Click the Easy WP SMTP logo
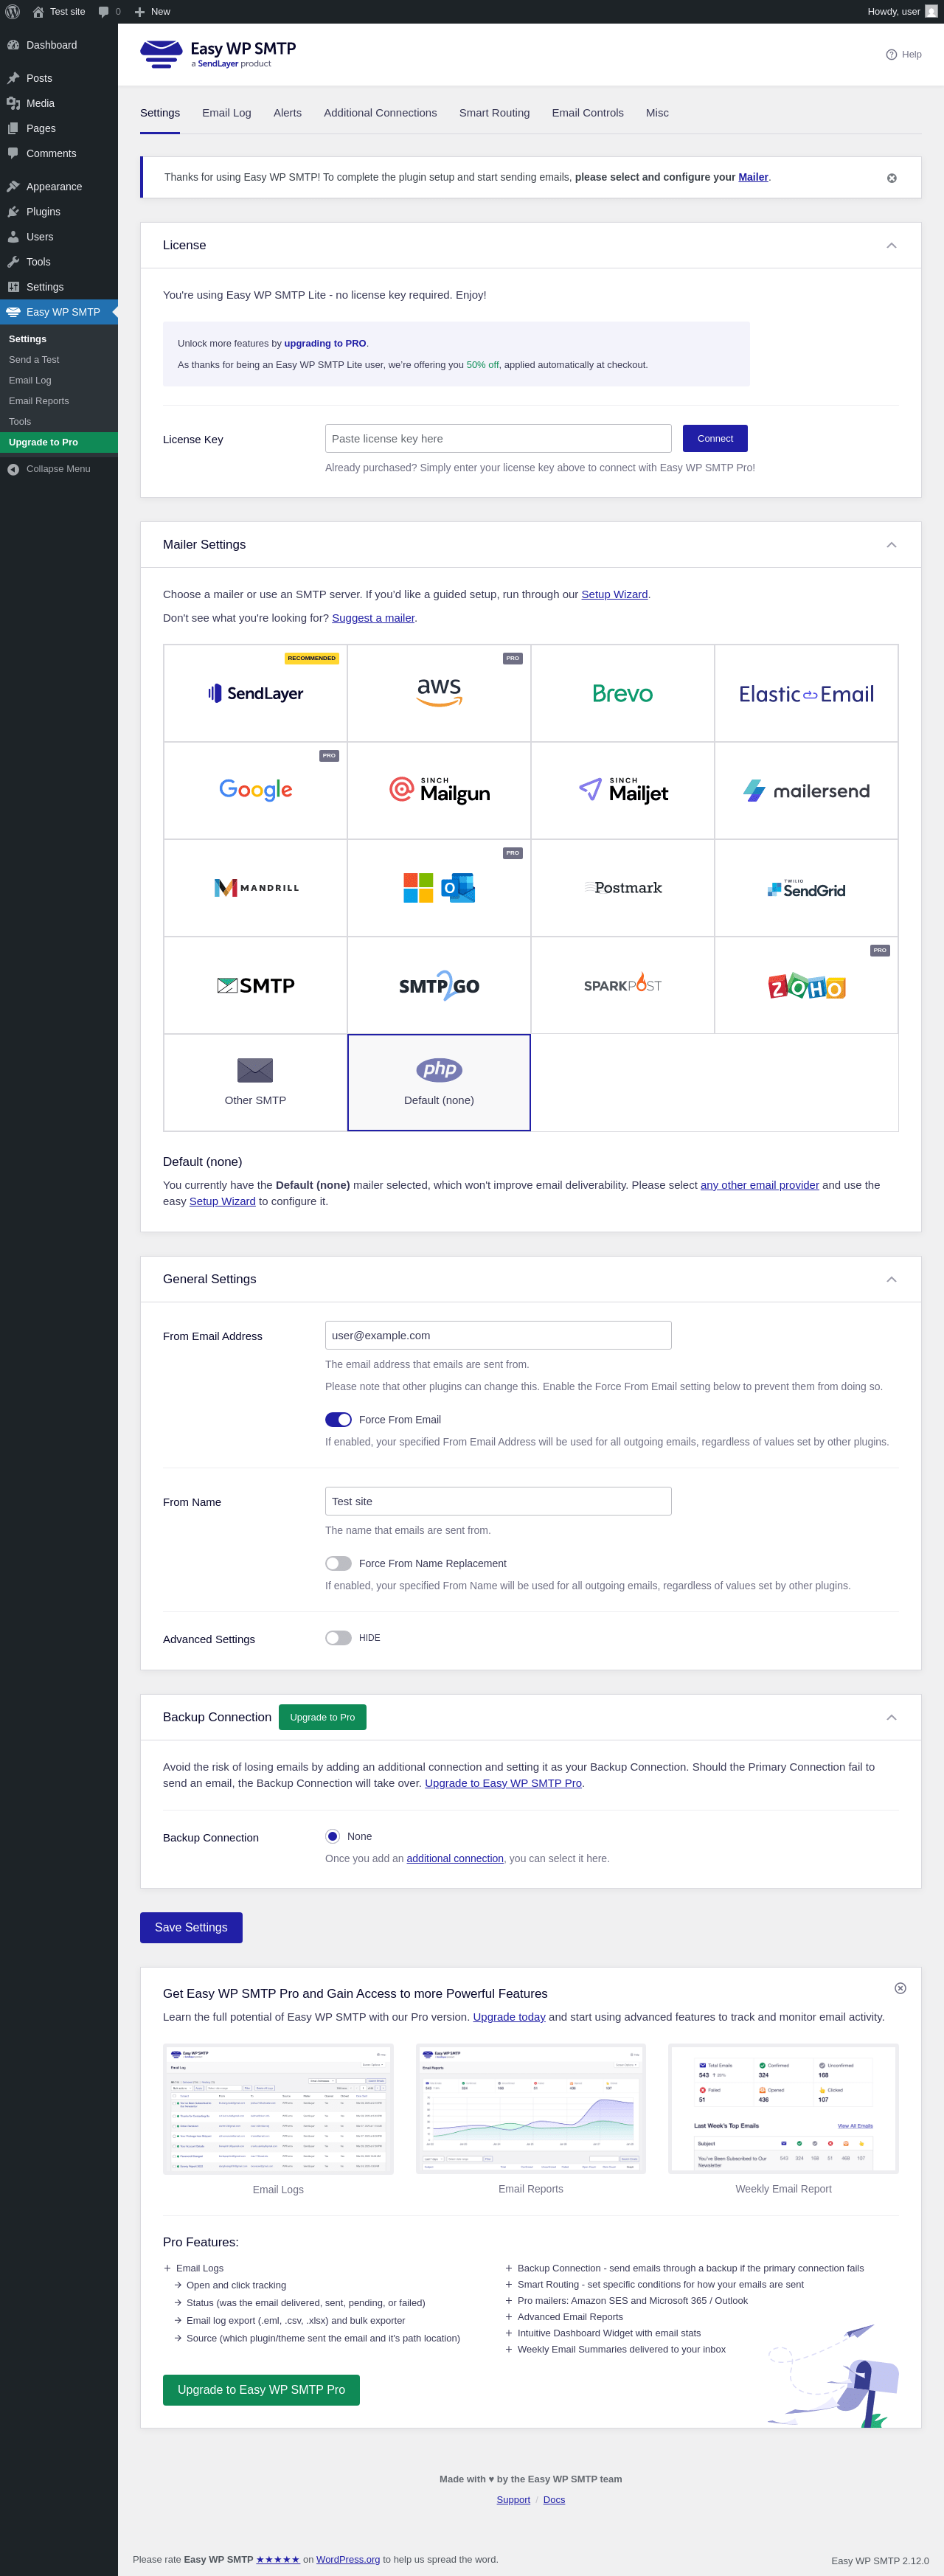 pos(218,54)
